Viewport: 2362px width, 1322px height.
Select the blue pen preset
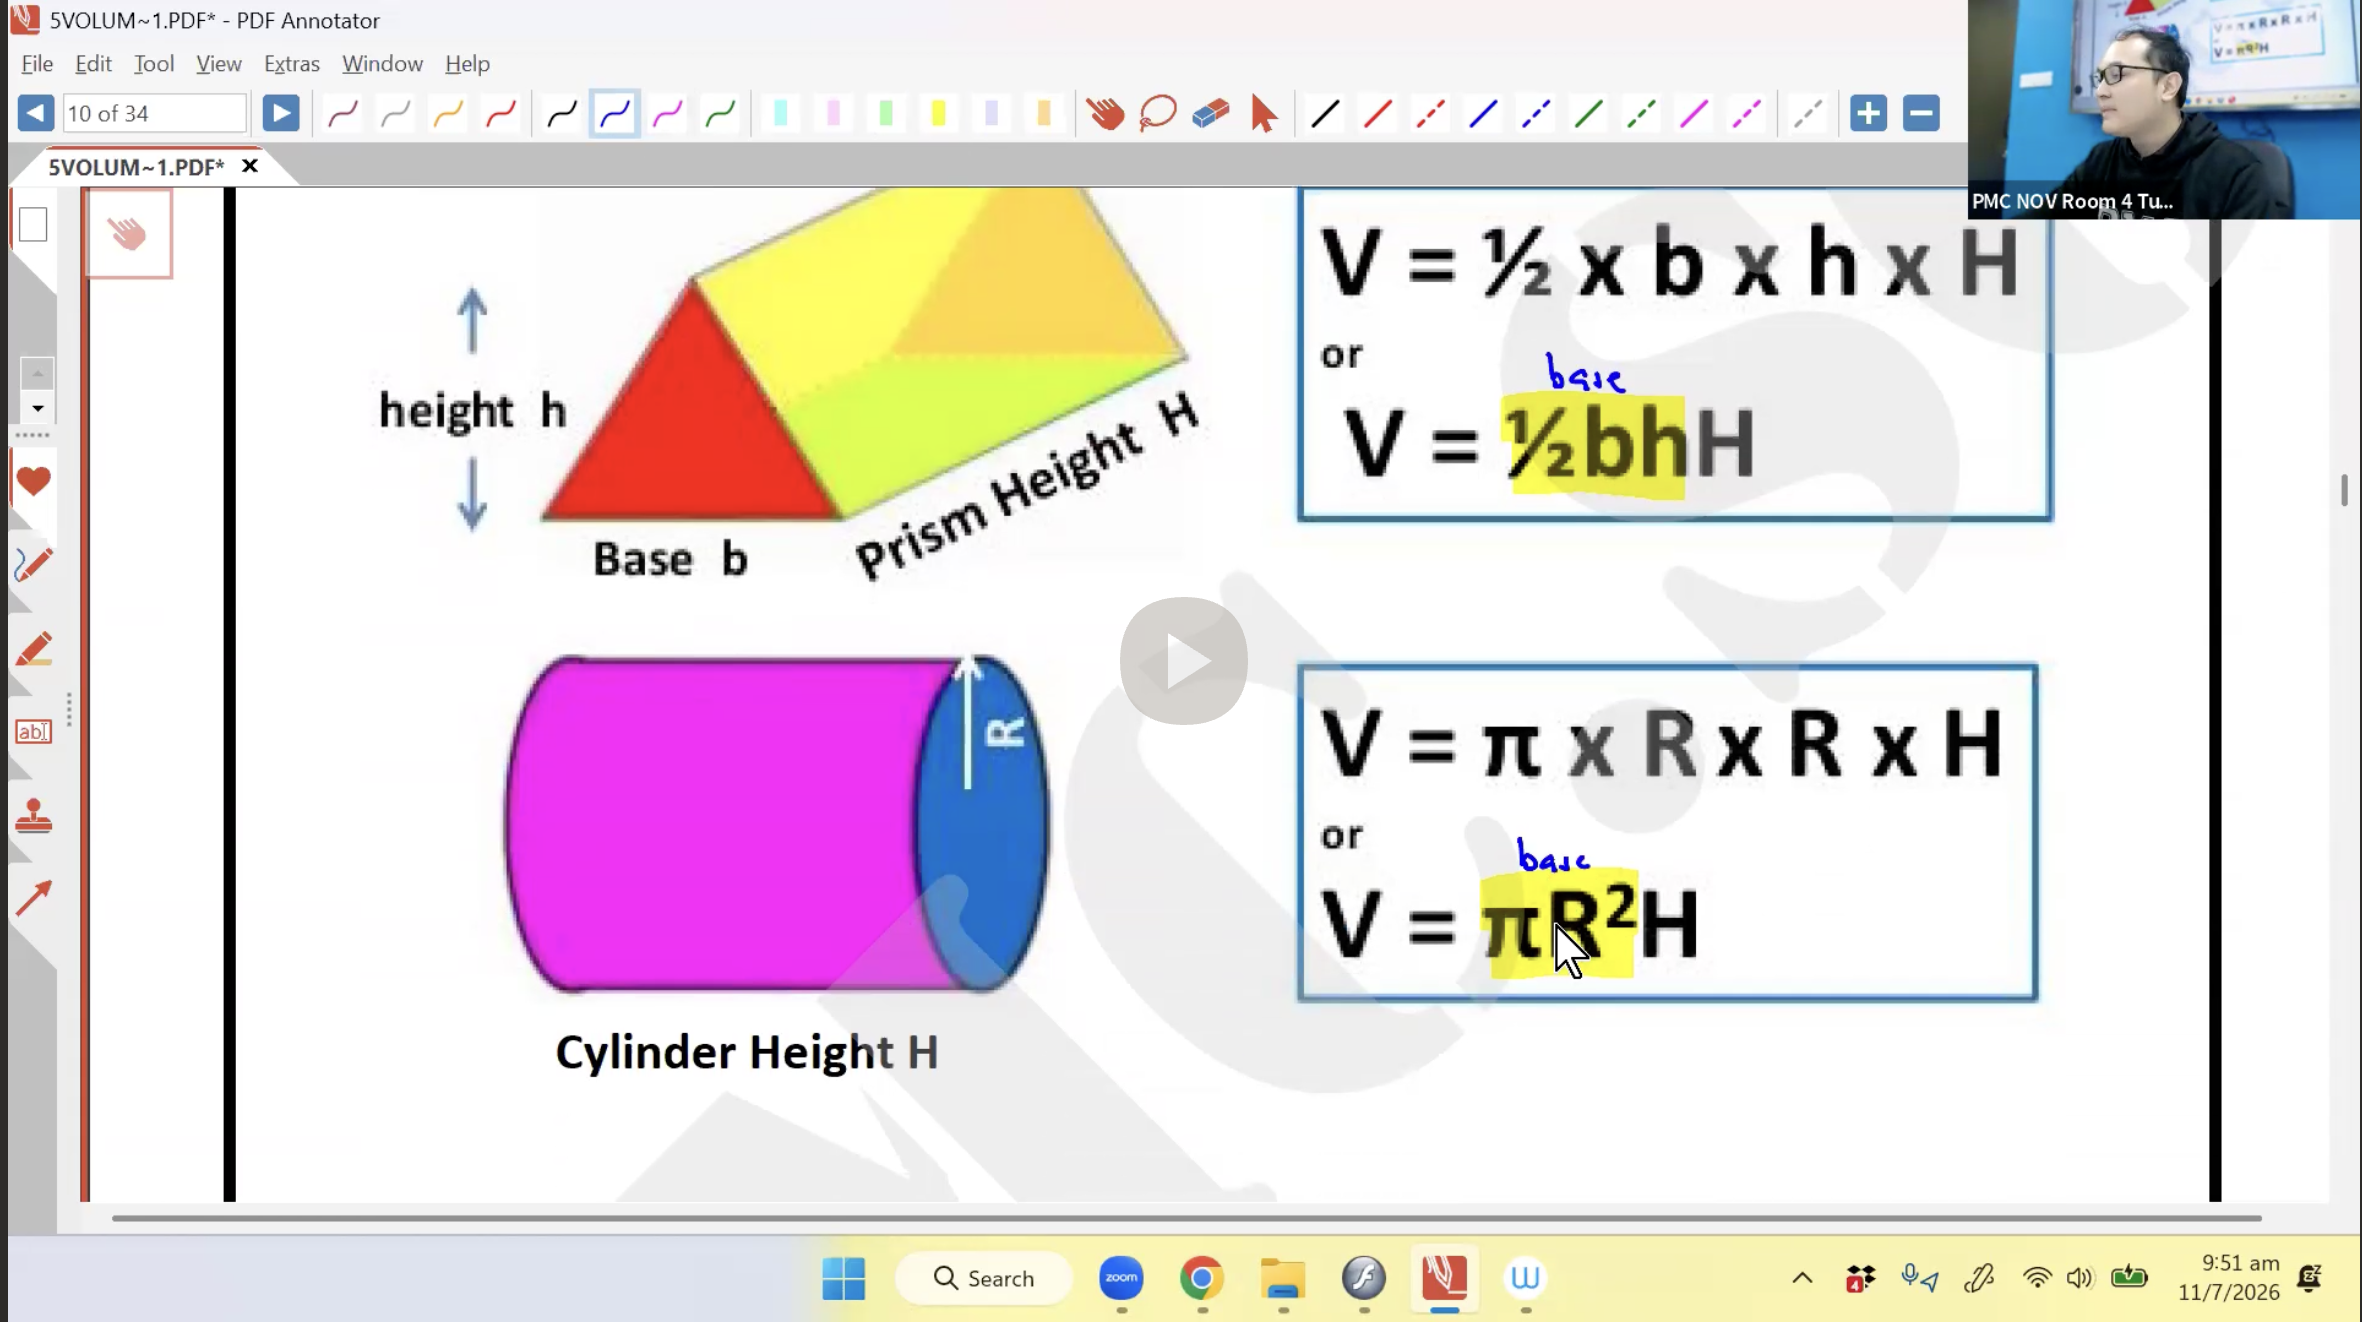click(614, 113)
